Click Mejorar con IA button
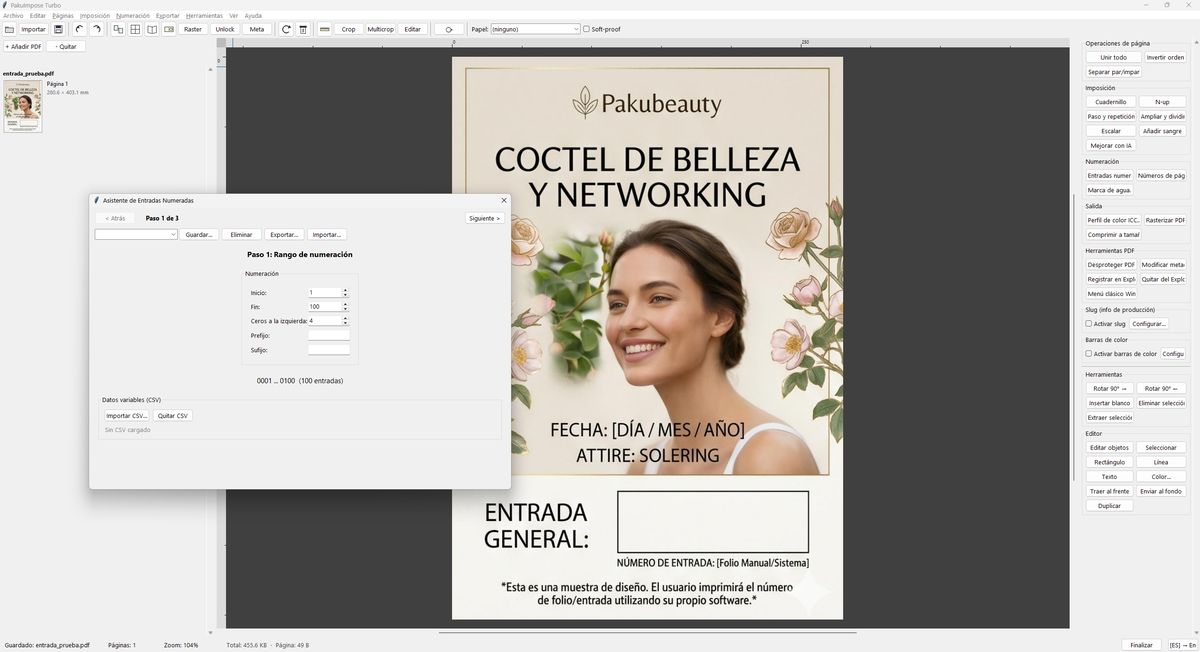This screenshot has height=652, width=1200. coord(1111,145)
